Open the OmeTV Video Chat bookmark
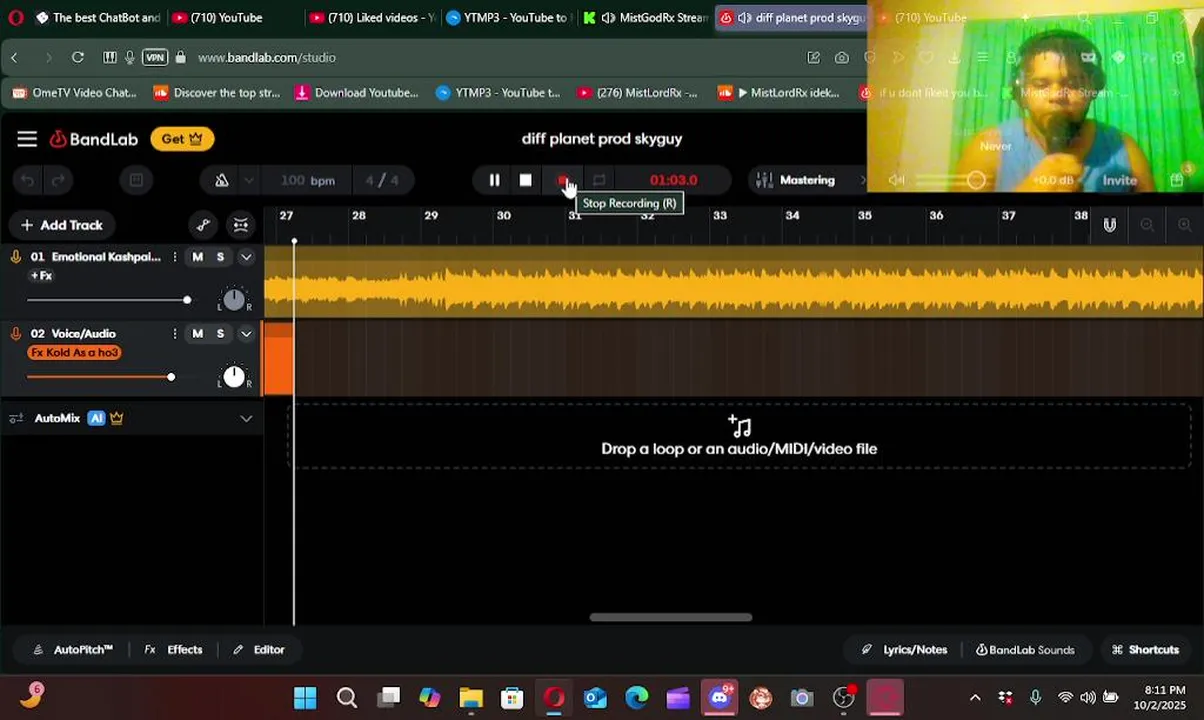This screenshot has height=720, width=1204. (74, 93)
